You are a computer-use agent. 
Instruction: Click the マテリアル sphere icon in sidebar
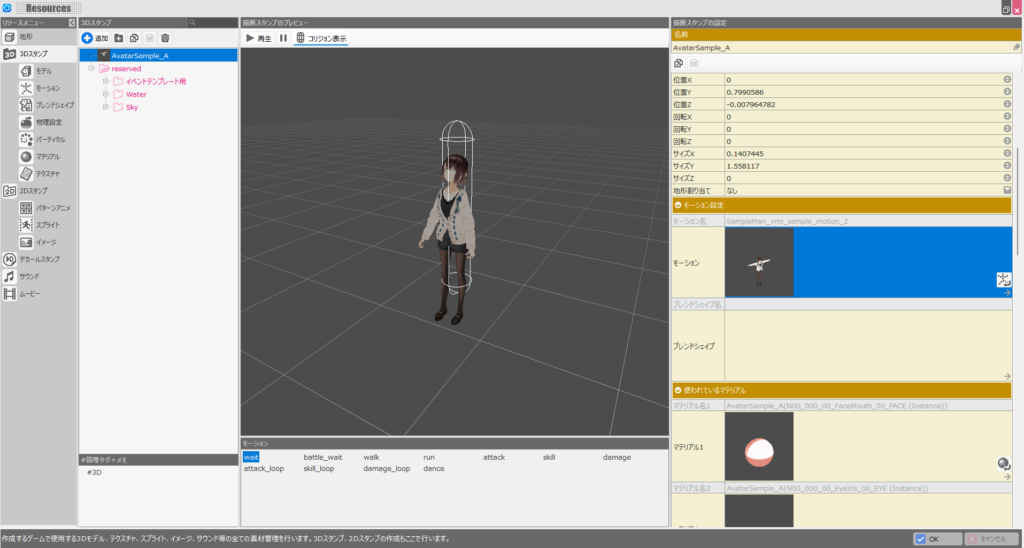pyautogui.click(x=28, y=156)
